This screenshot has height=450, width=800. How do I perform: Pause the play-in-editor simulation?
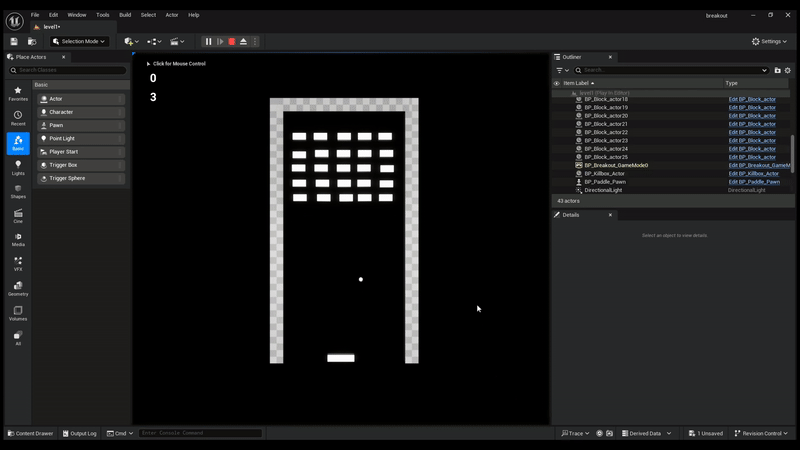[x=208, y=41]
